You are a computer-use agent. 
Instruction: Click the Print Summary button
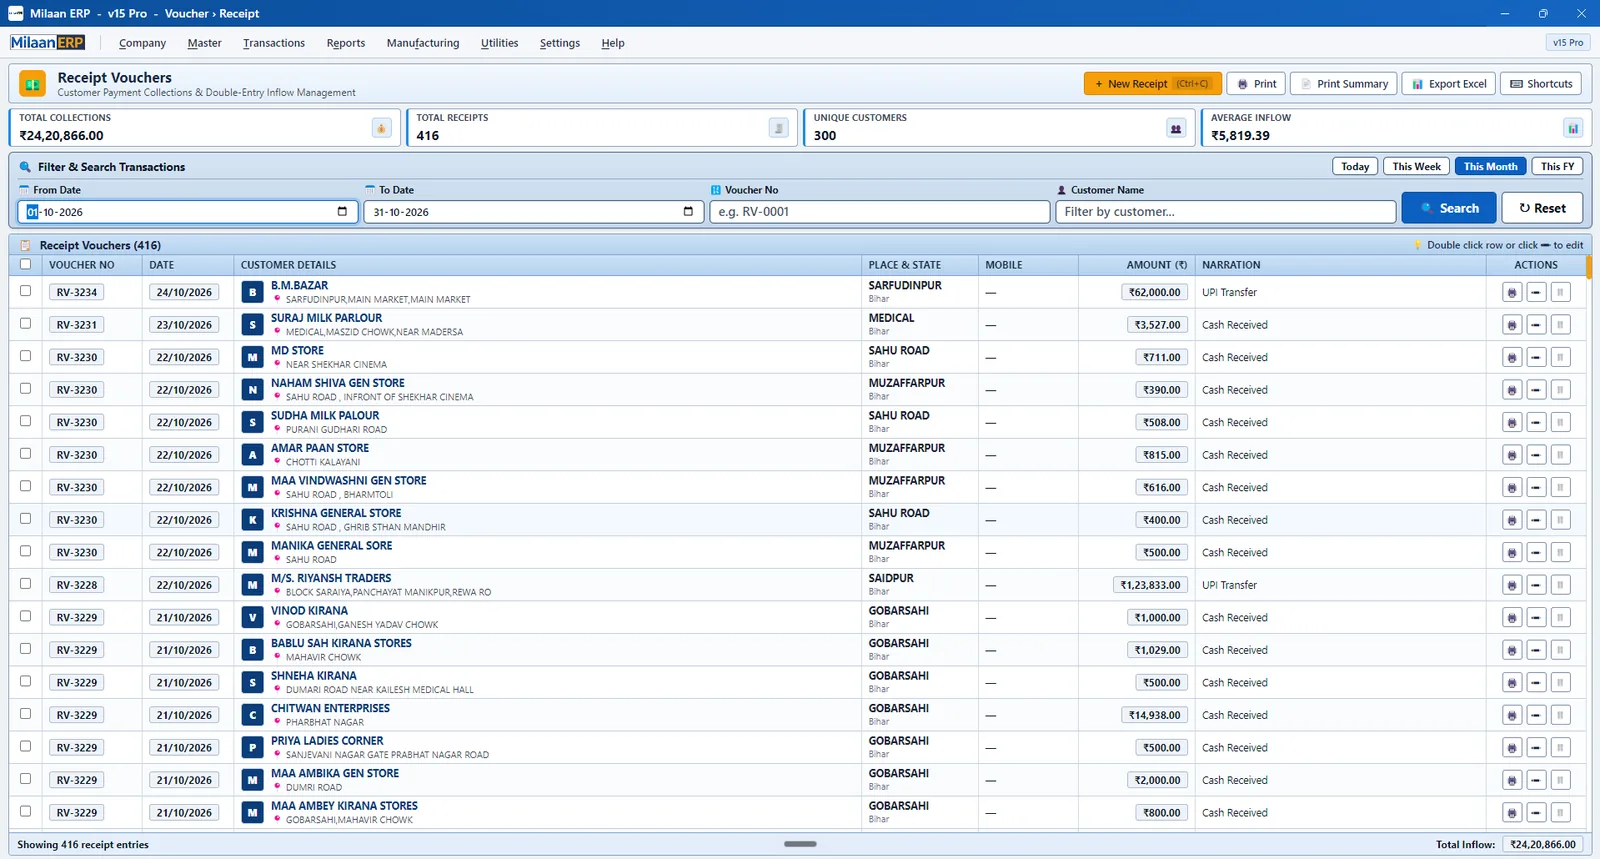pos(1344,84)
